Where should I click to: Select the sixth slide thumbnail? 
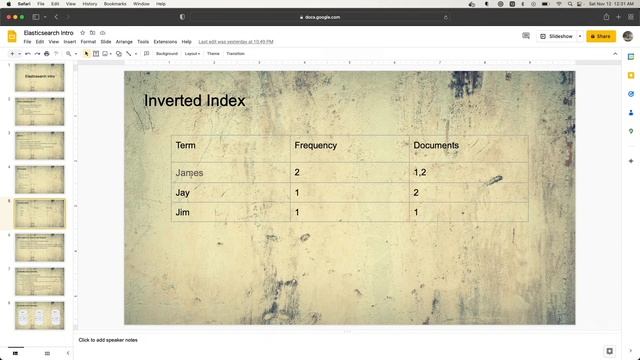click(x=40, y=247)
